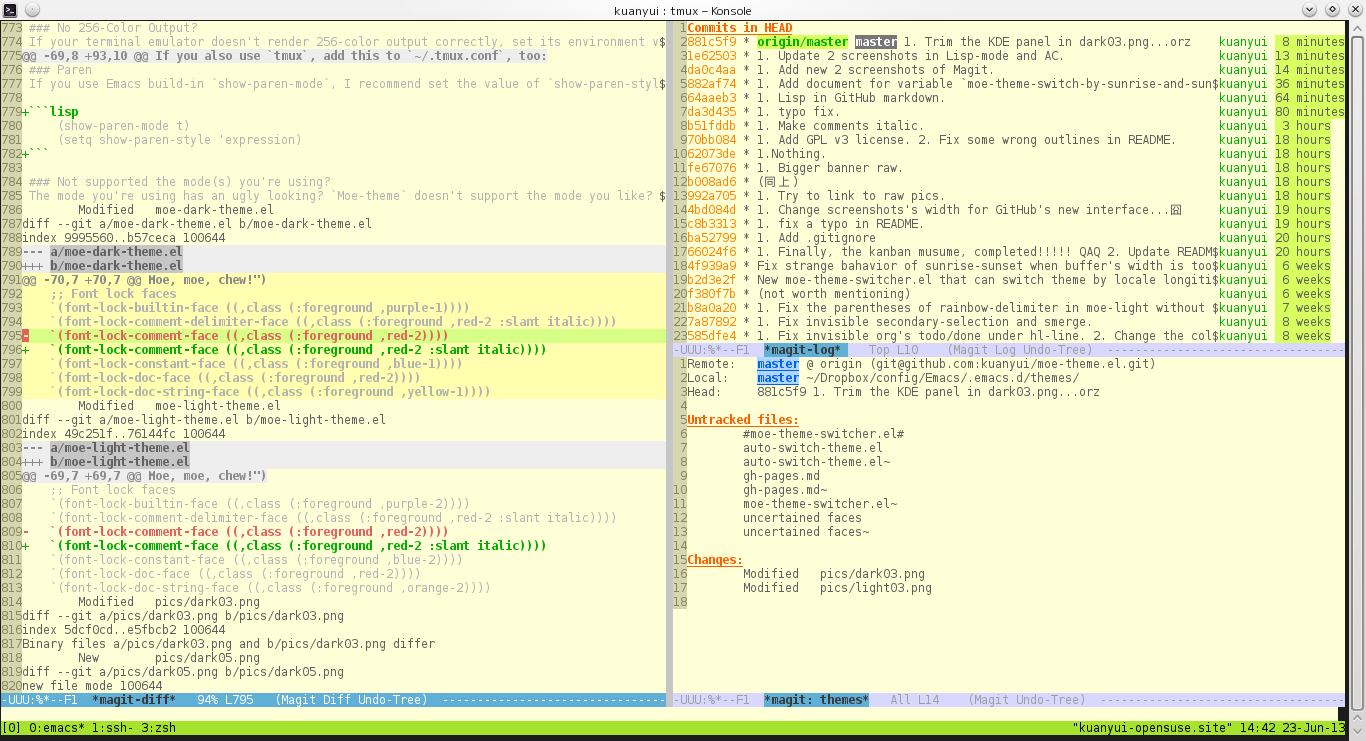The height and width of the screenshot is (741, 1366).
Task: Click the Head: 881c5f9 status line
Action: (x=893, y=392)
